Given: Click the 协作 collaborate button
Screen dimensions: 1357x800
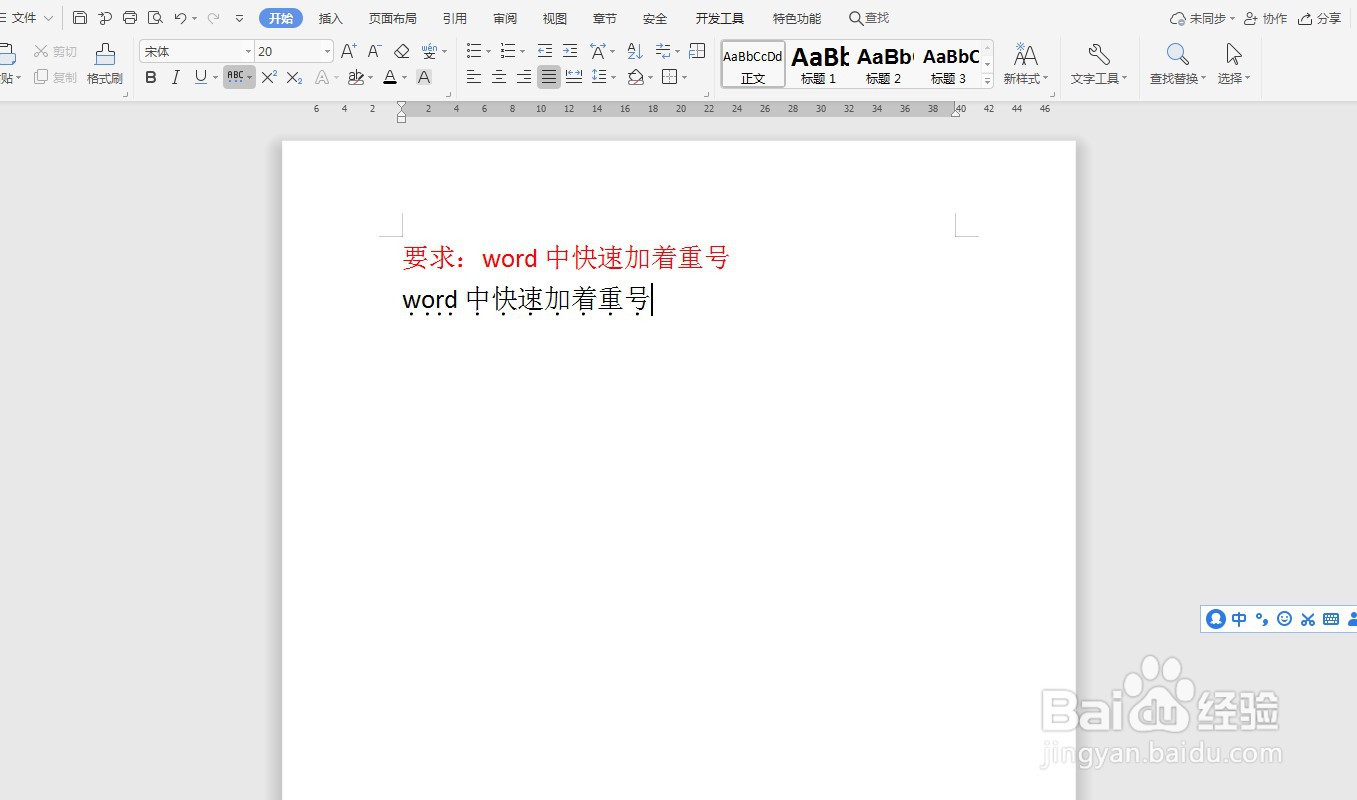Looking at the screenshot, I should click(x=1265, y=18).
